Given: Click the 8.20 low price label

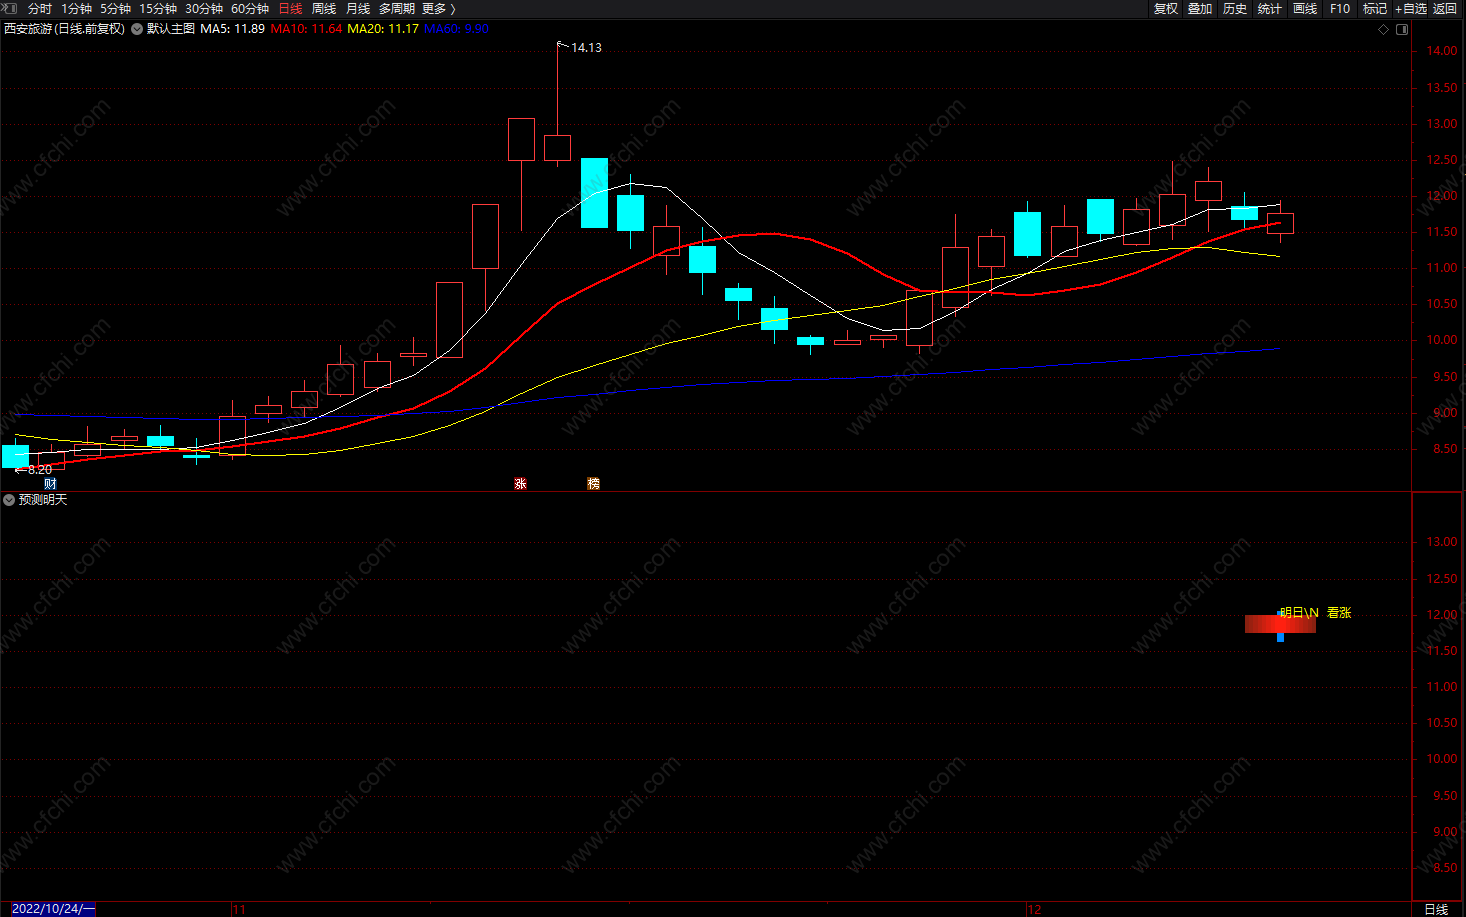Looking at the screenshot, I should click(x=39, y=470).
